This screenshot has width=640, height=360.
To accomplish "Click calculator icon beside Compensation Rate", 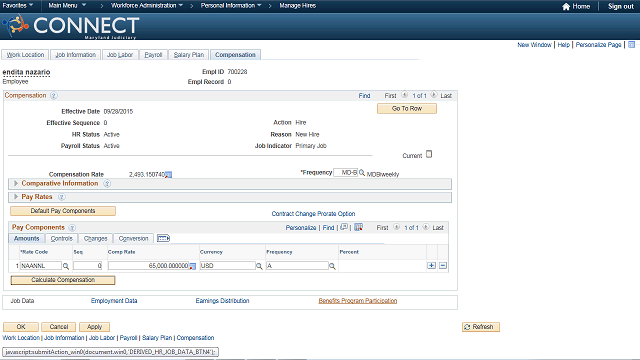I will pyautogui.click(x=169, y=175).
